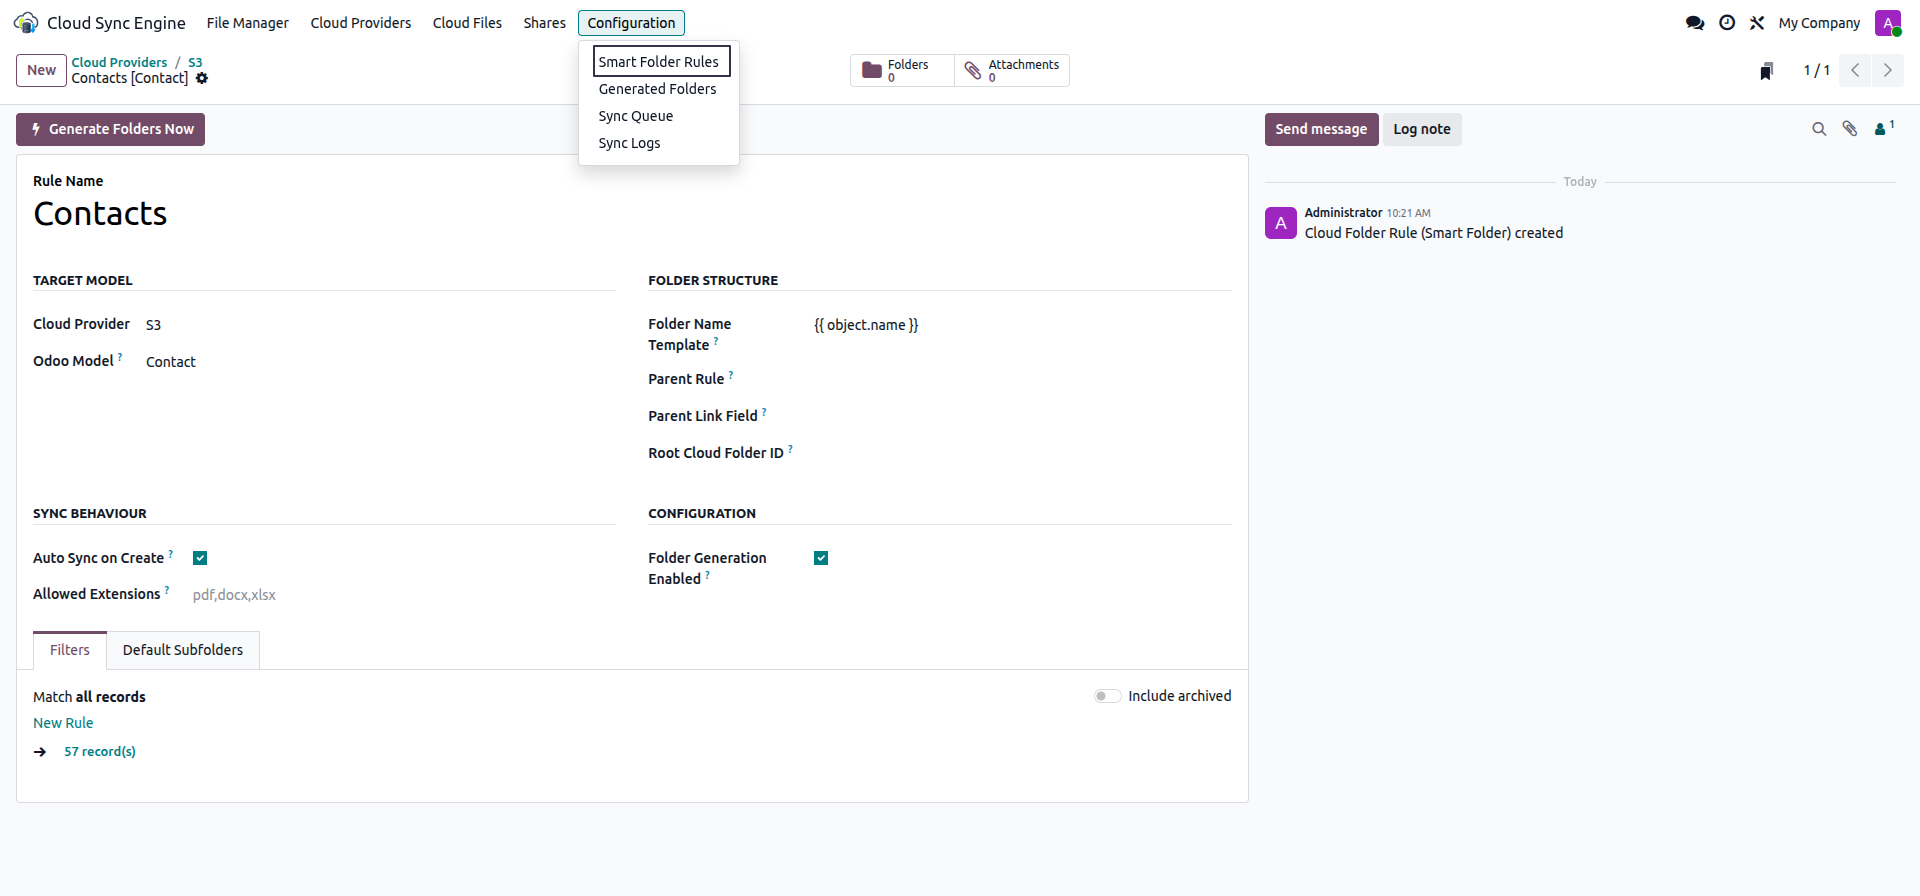Open the 57 record(s) link
Screen dimensions: 1920x896
pyautogui.click(x=100, y=751)
